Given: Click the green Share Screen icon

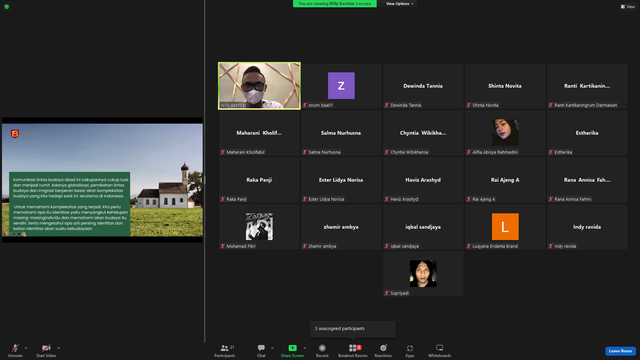Looking at the screenshot, I should (293, 348).
